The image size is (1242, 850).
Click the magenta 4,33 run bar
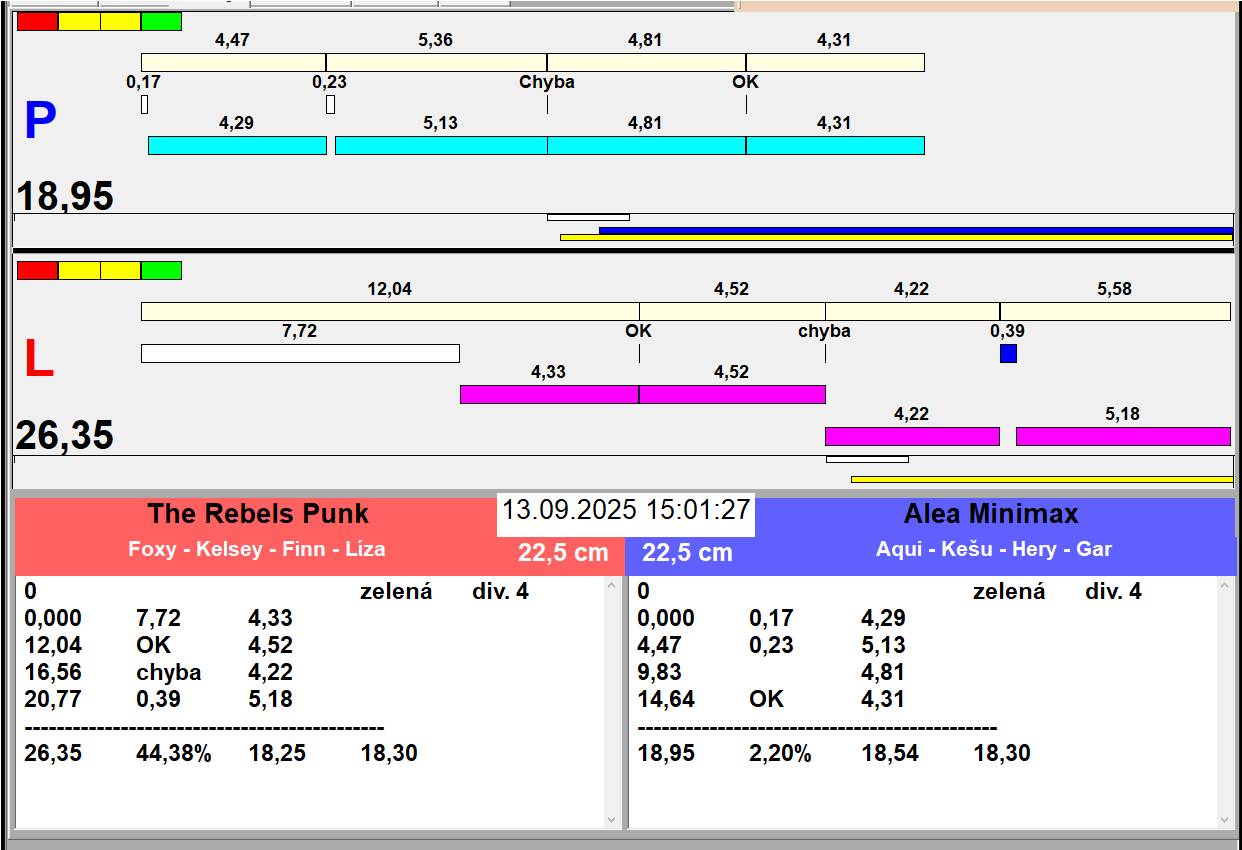[x=548, y=394]
